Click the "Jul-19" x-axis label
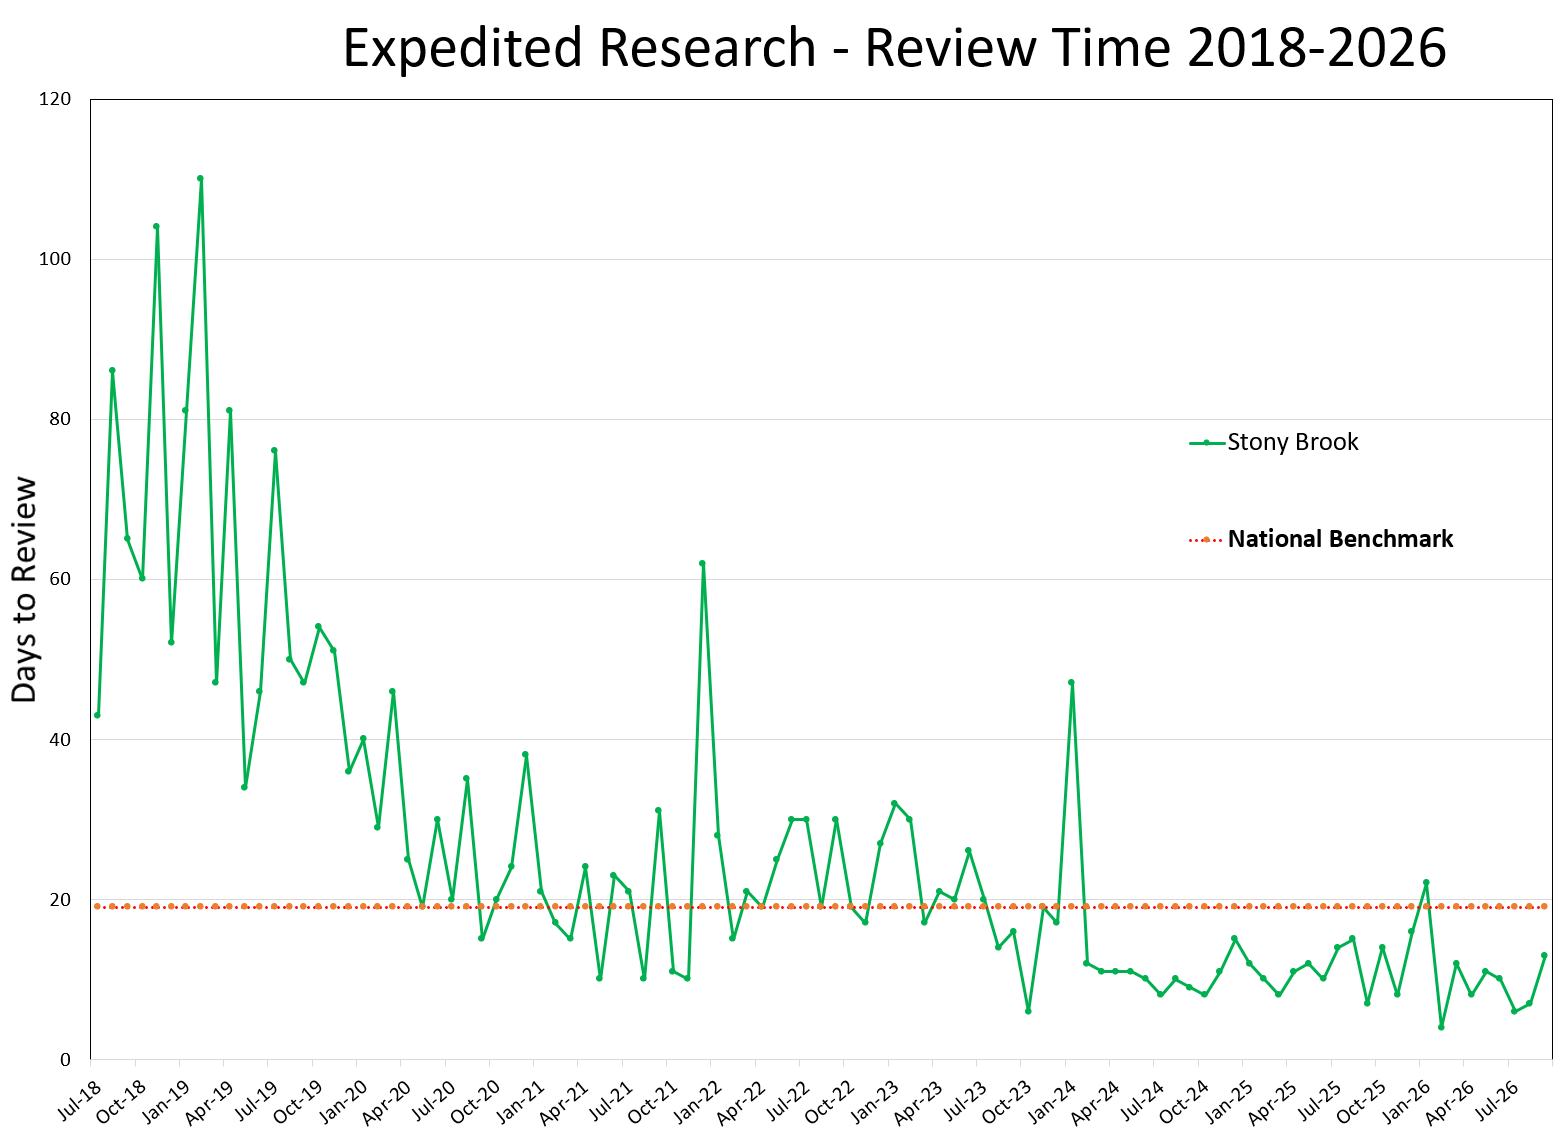Viewport: 1561px width, 1141px height. [x=256, y=1099]
